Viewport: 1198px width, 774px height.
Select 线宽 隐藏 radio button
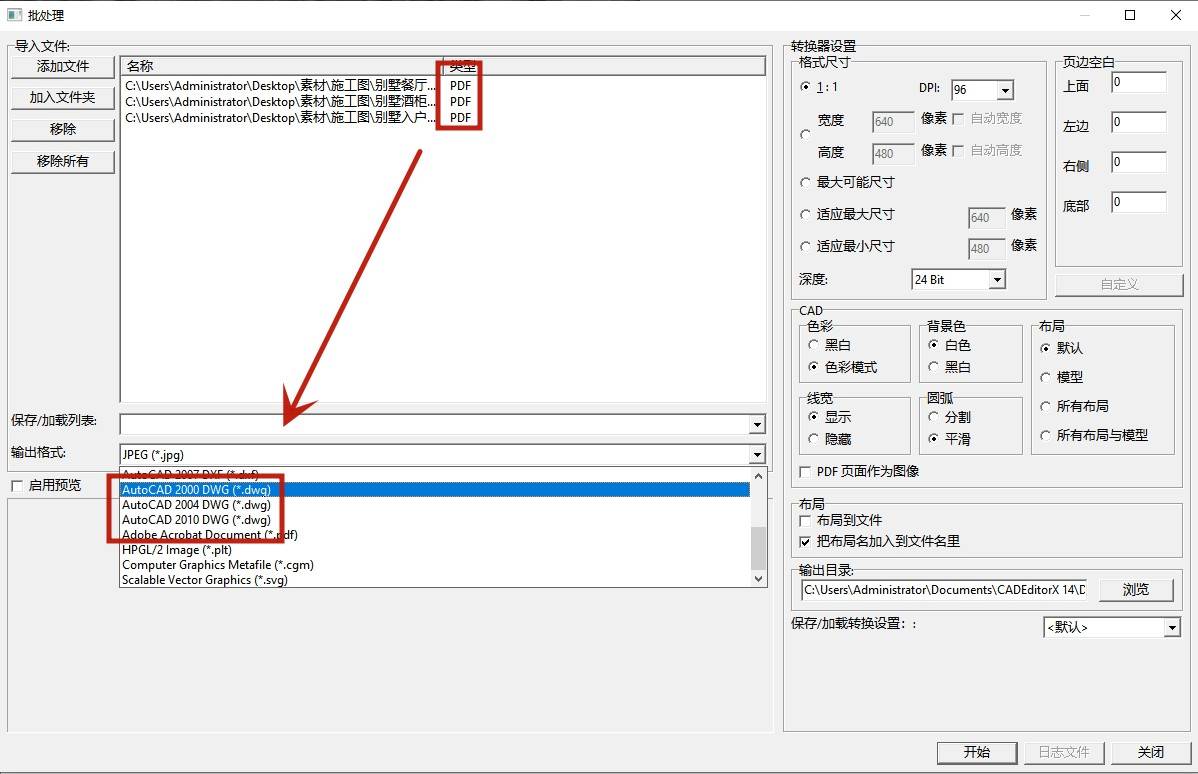click(x=814, y=439)
